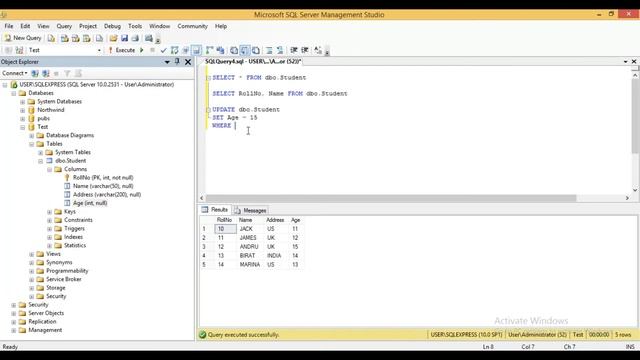This screenshot has width=640, height=360.
Task: Select the RollNo cell with value 10
Action: point(225,229)
